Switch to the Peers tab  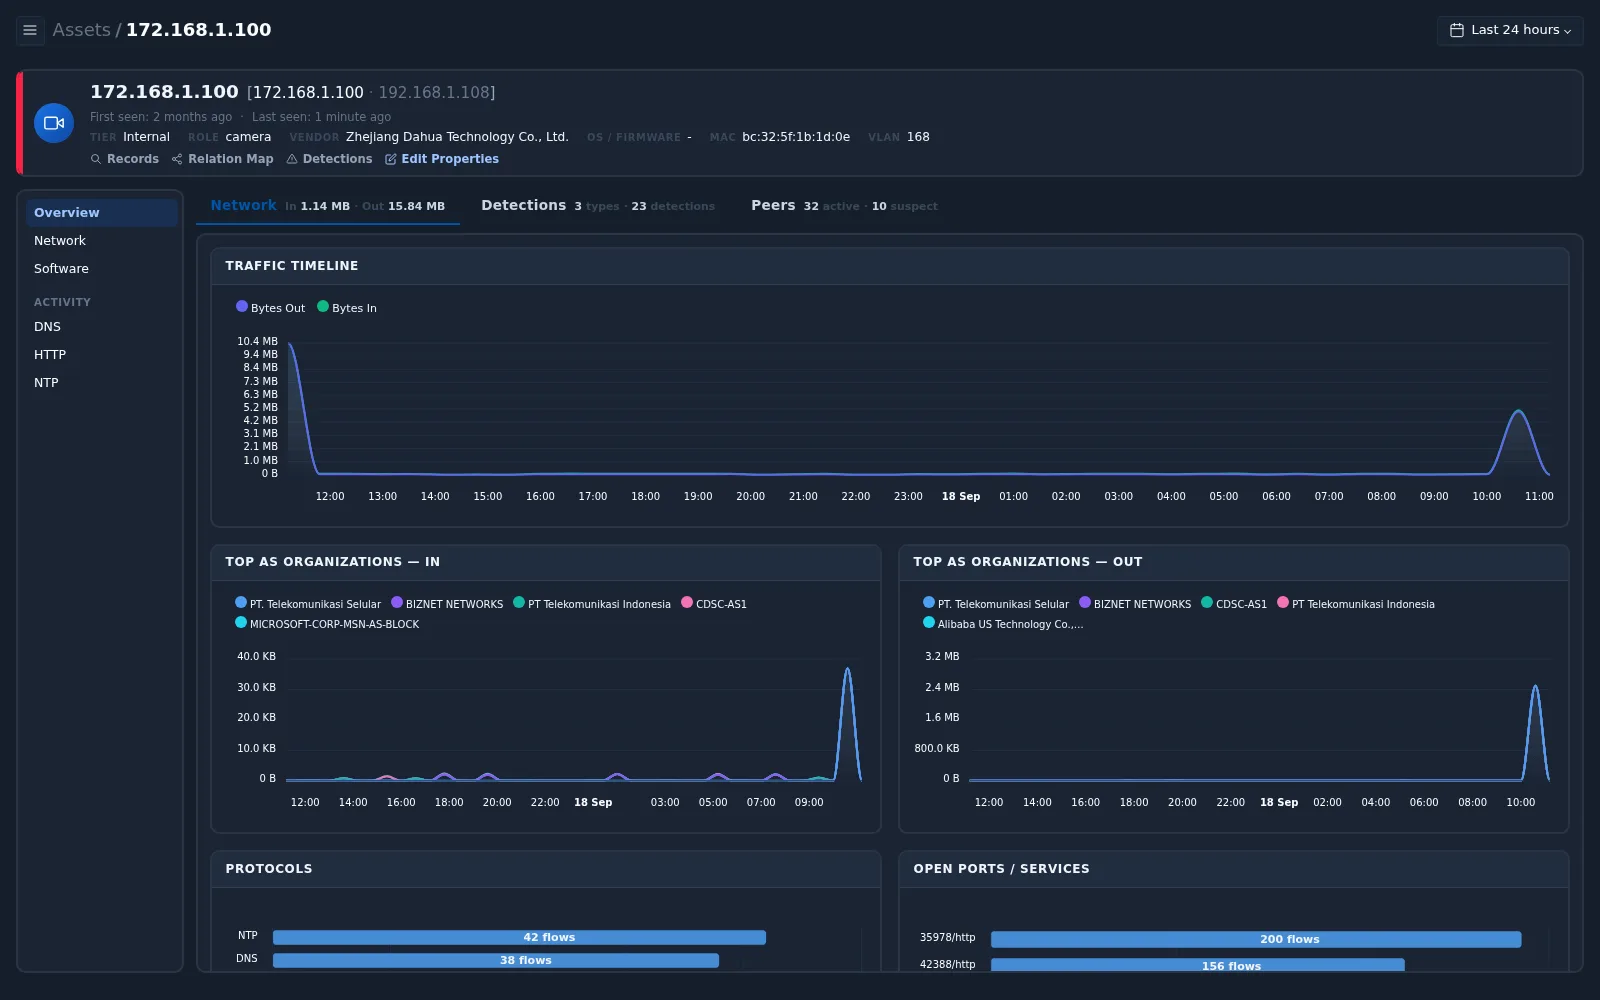tap(844, 206)
